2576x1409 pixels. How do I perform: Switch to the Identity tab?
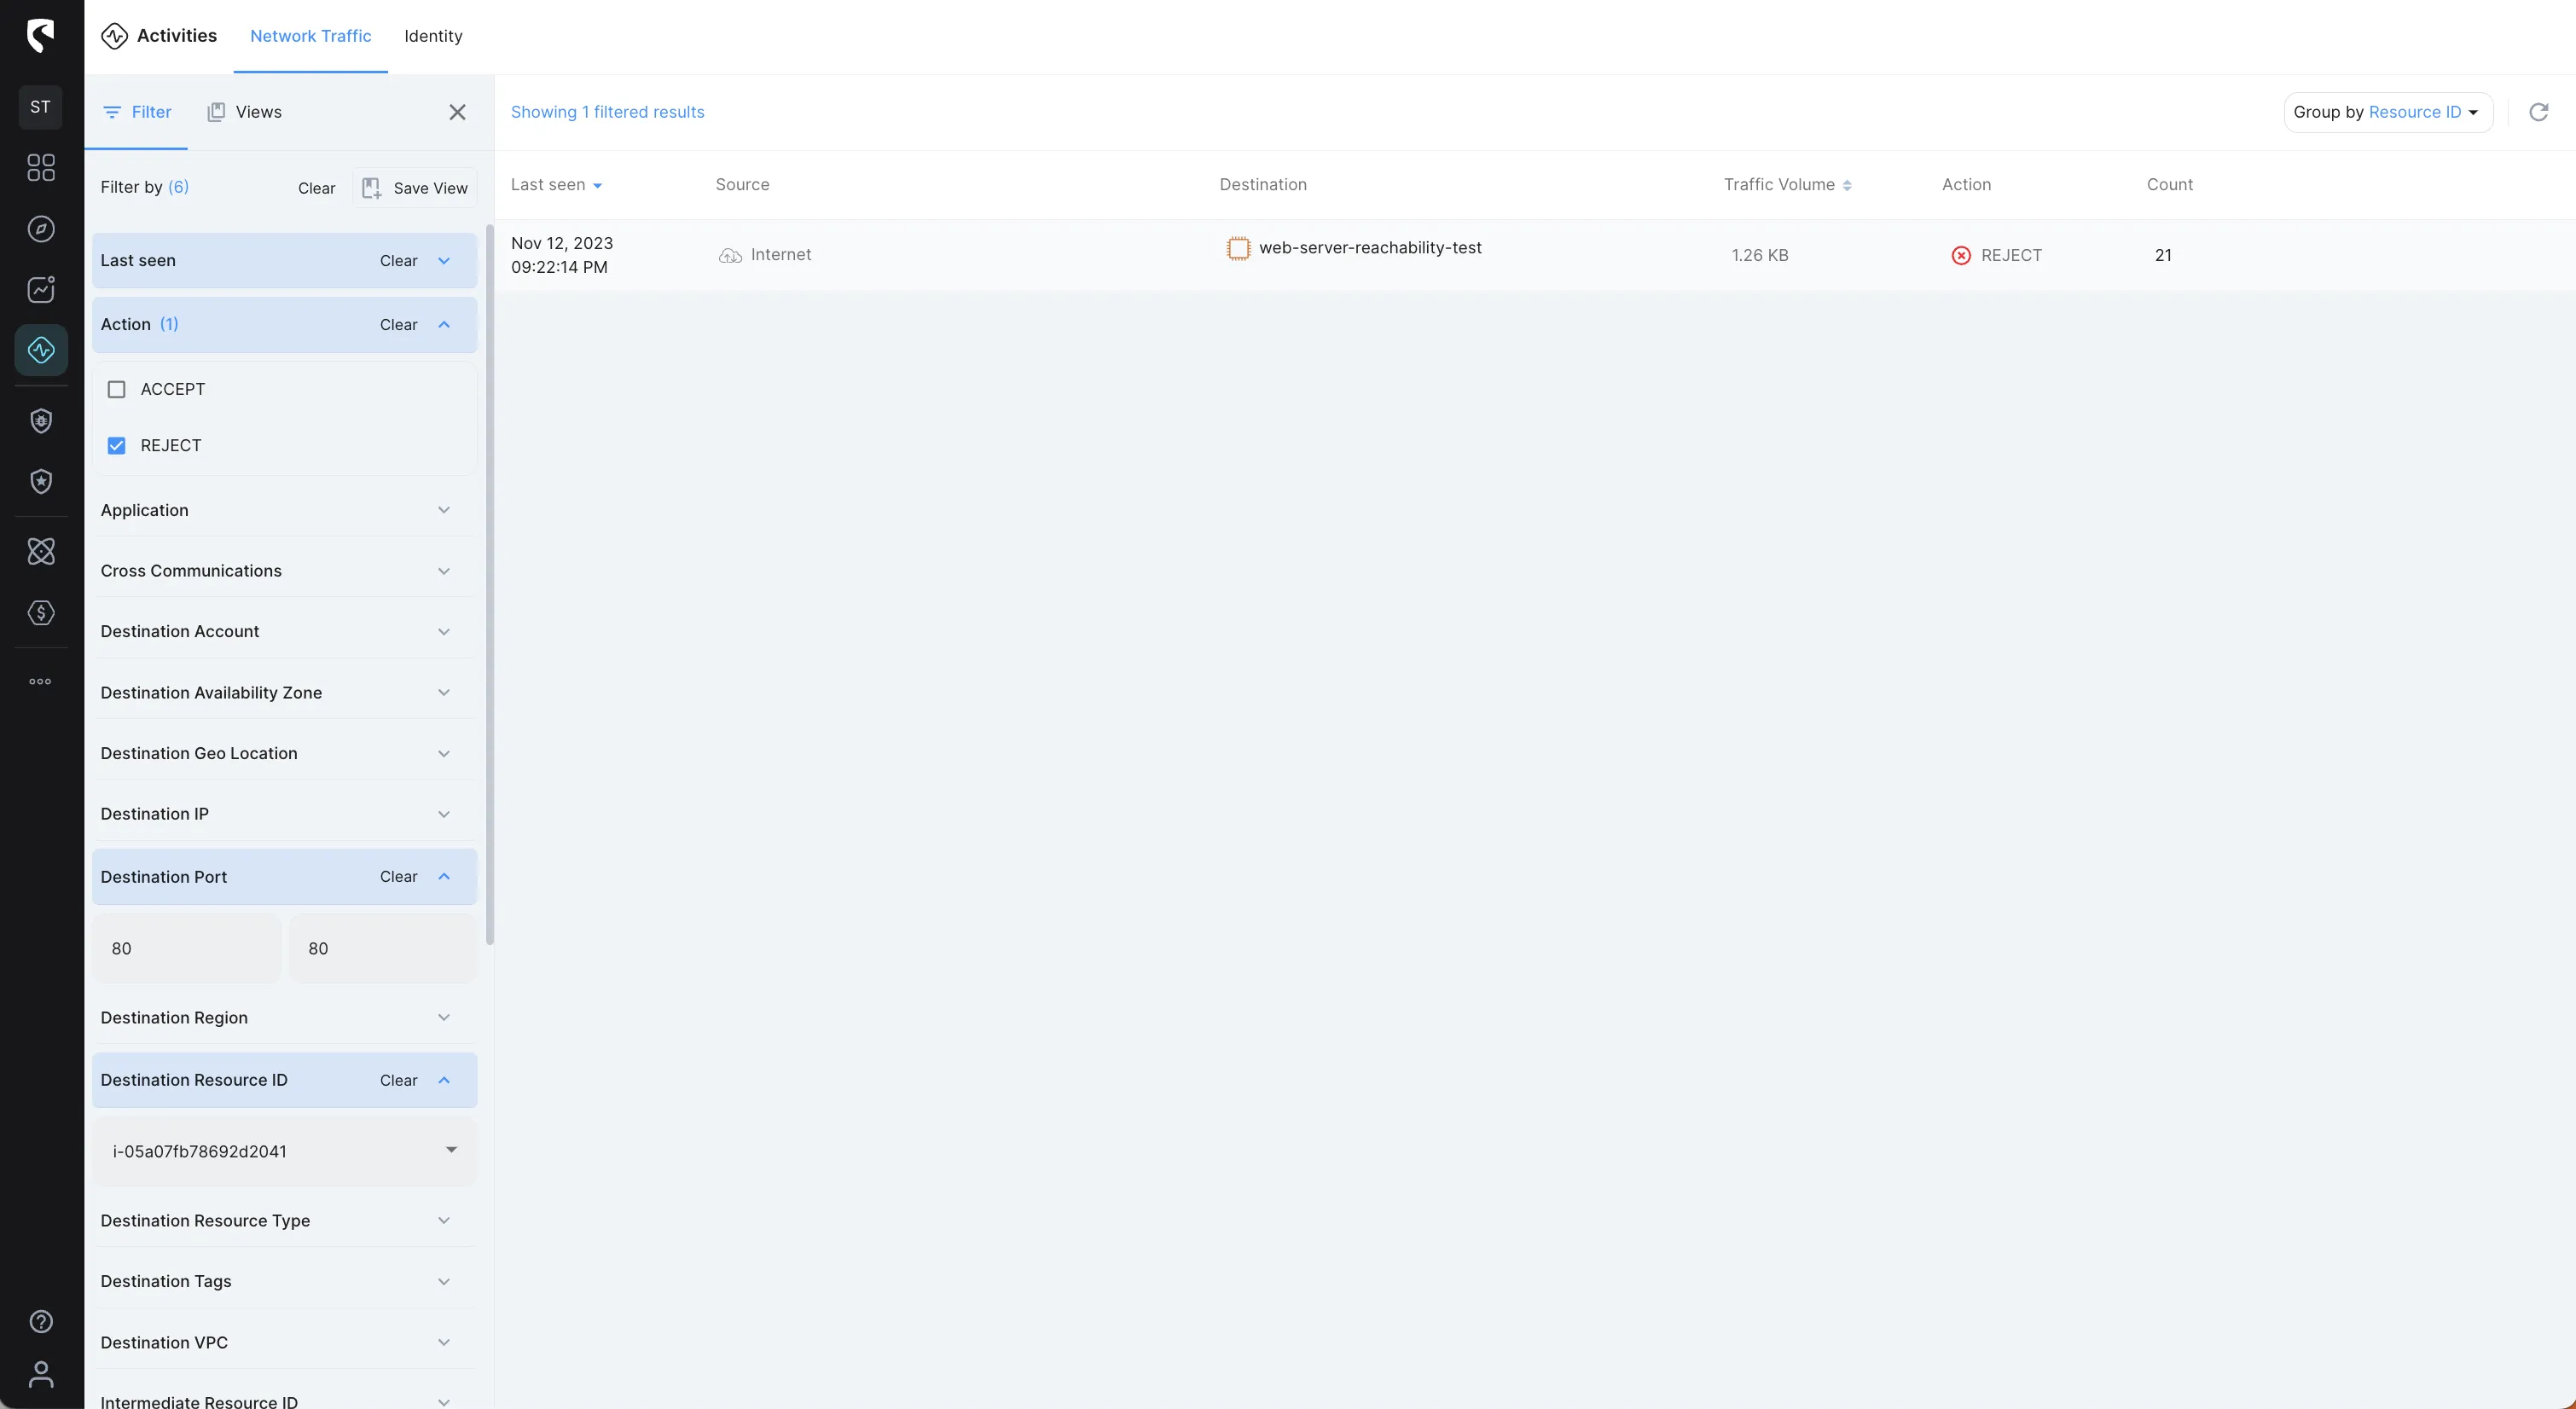coord(433,36)
